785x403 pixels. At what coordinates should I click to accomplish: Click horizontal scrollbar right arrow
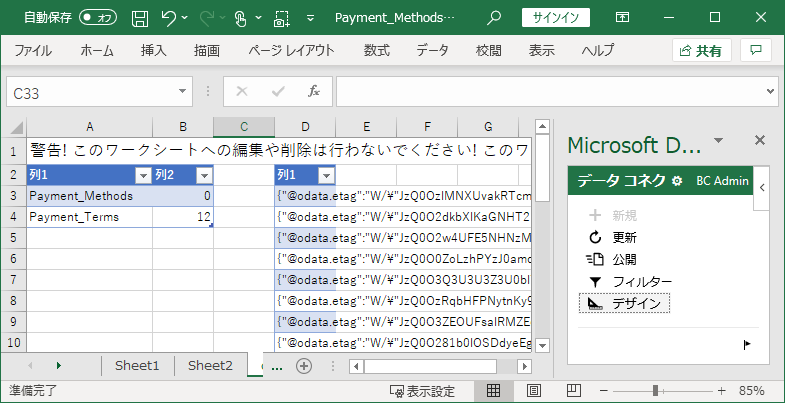click(x=524, y=366)
